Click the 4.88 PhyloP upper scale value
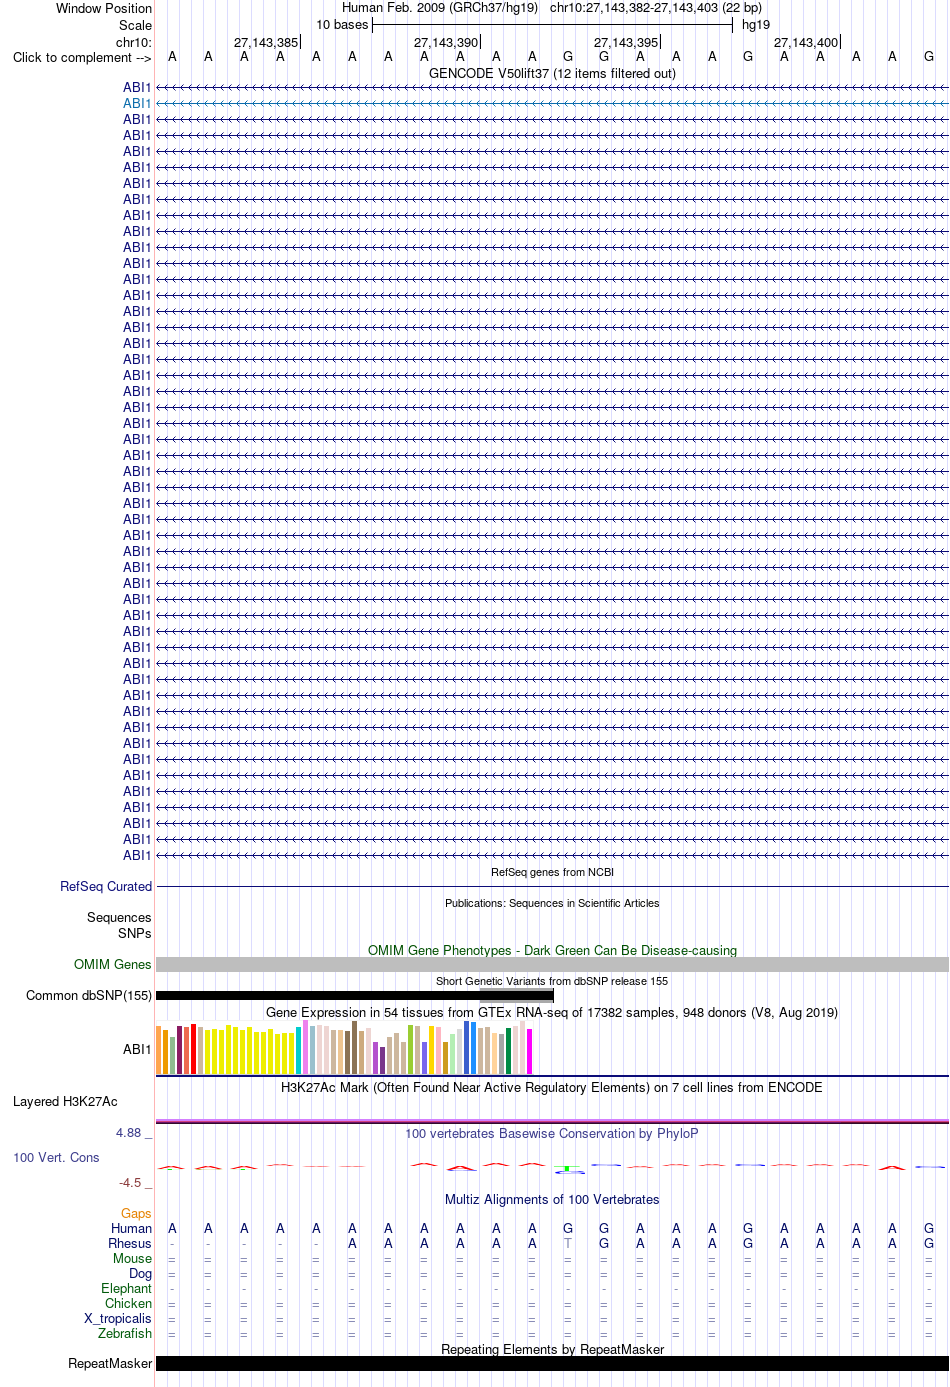 pyautogui.click(x=129, y=1133)
